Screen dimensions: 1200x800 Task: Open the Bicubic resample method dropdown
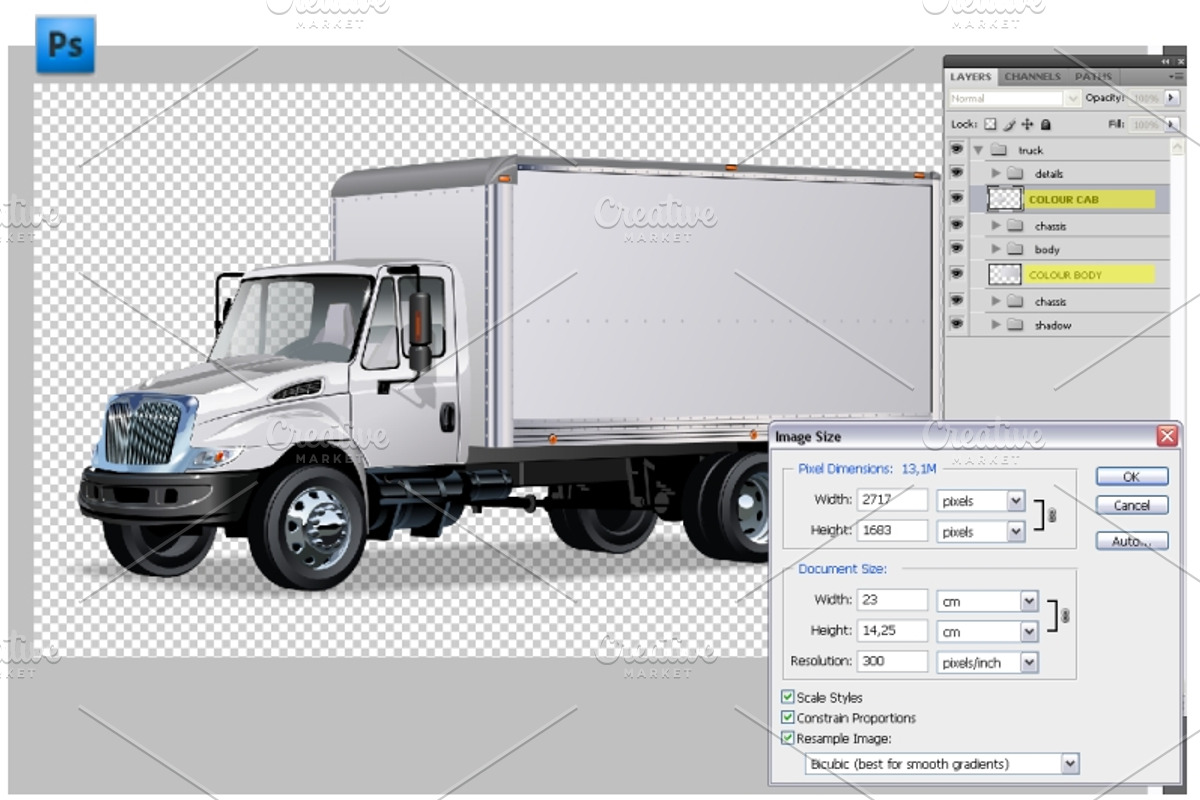click(1070, 764)
